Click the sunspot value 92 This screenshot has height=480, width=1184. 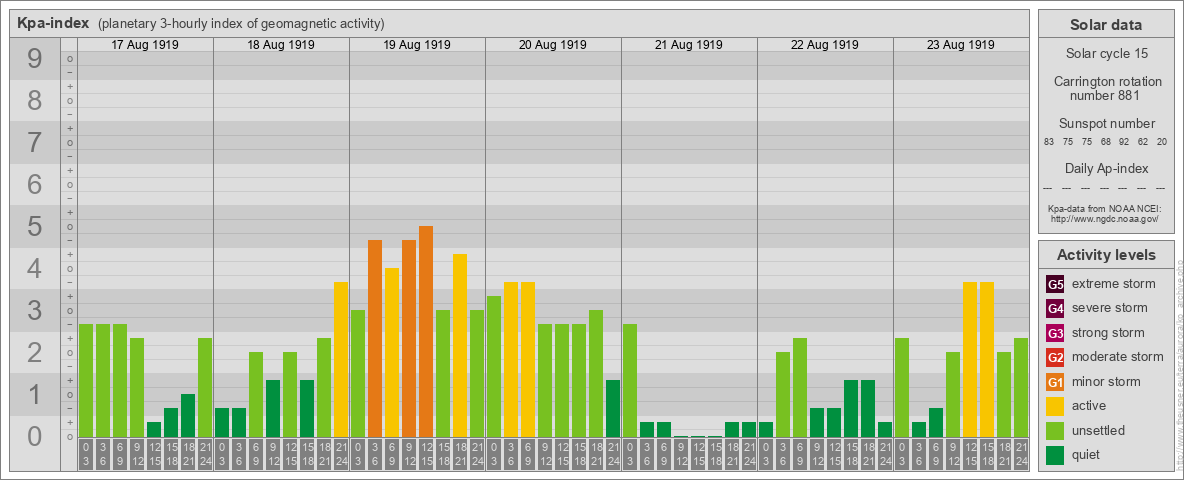click(1124, 141)
